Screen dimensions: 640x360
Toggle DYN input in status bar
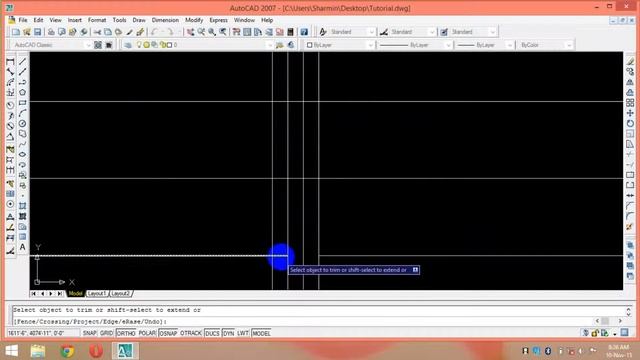pos(229,333)
